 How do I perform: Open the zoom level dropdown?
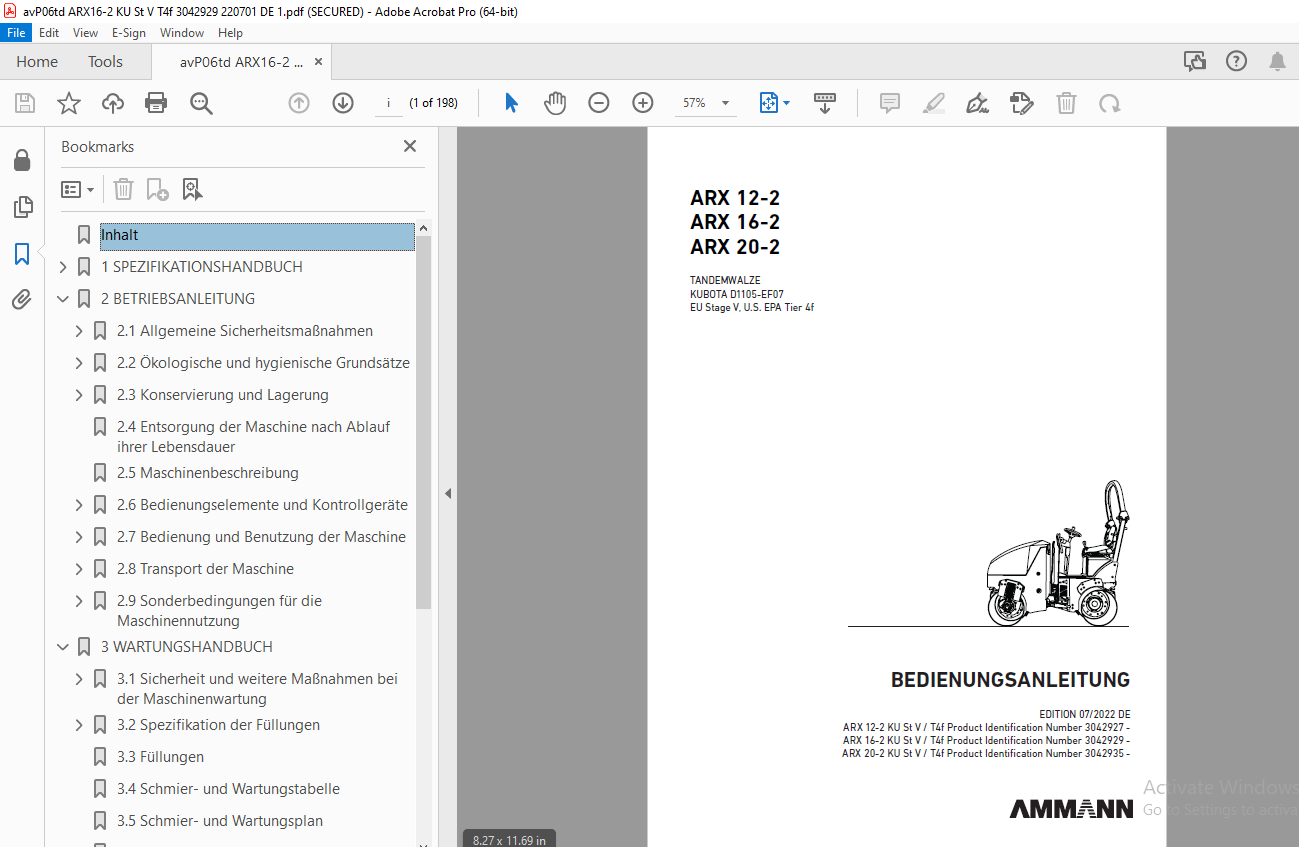click(x=725, y=103)
